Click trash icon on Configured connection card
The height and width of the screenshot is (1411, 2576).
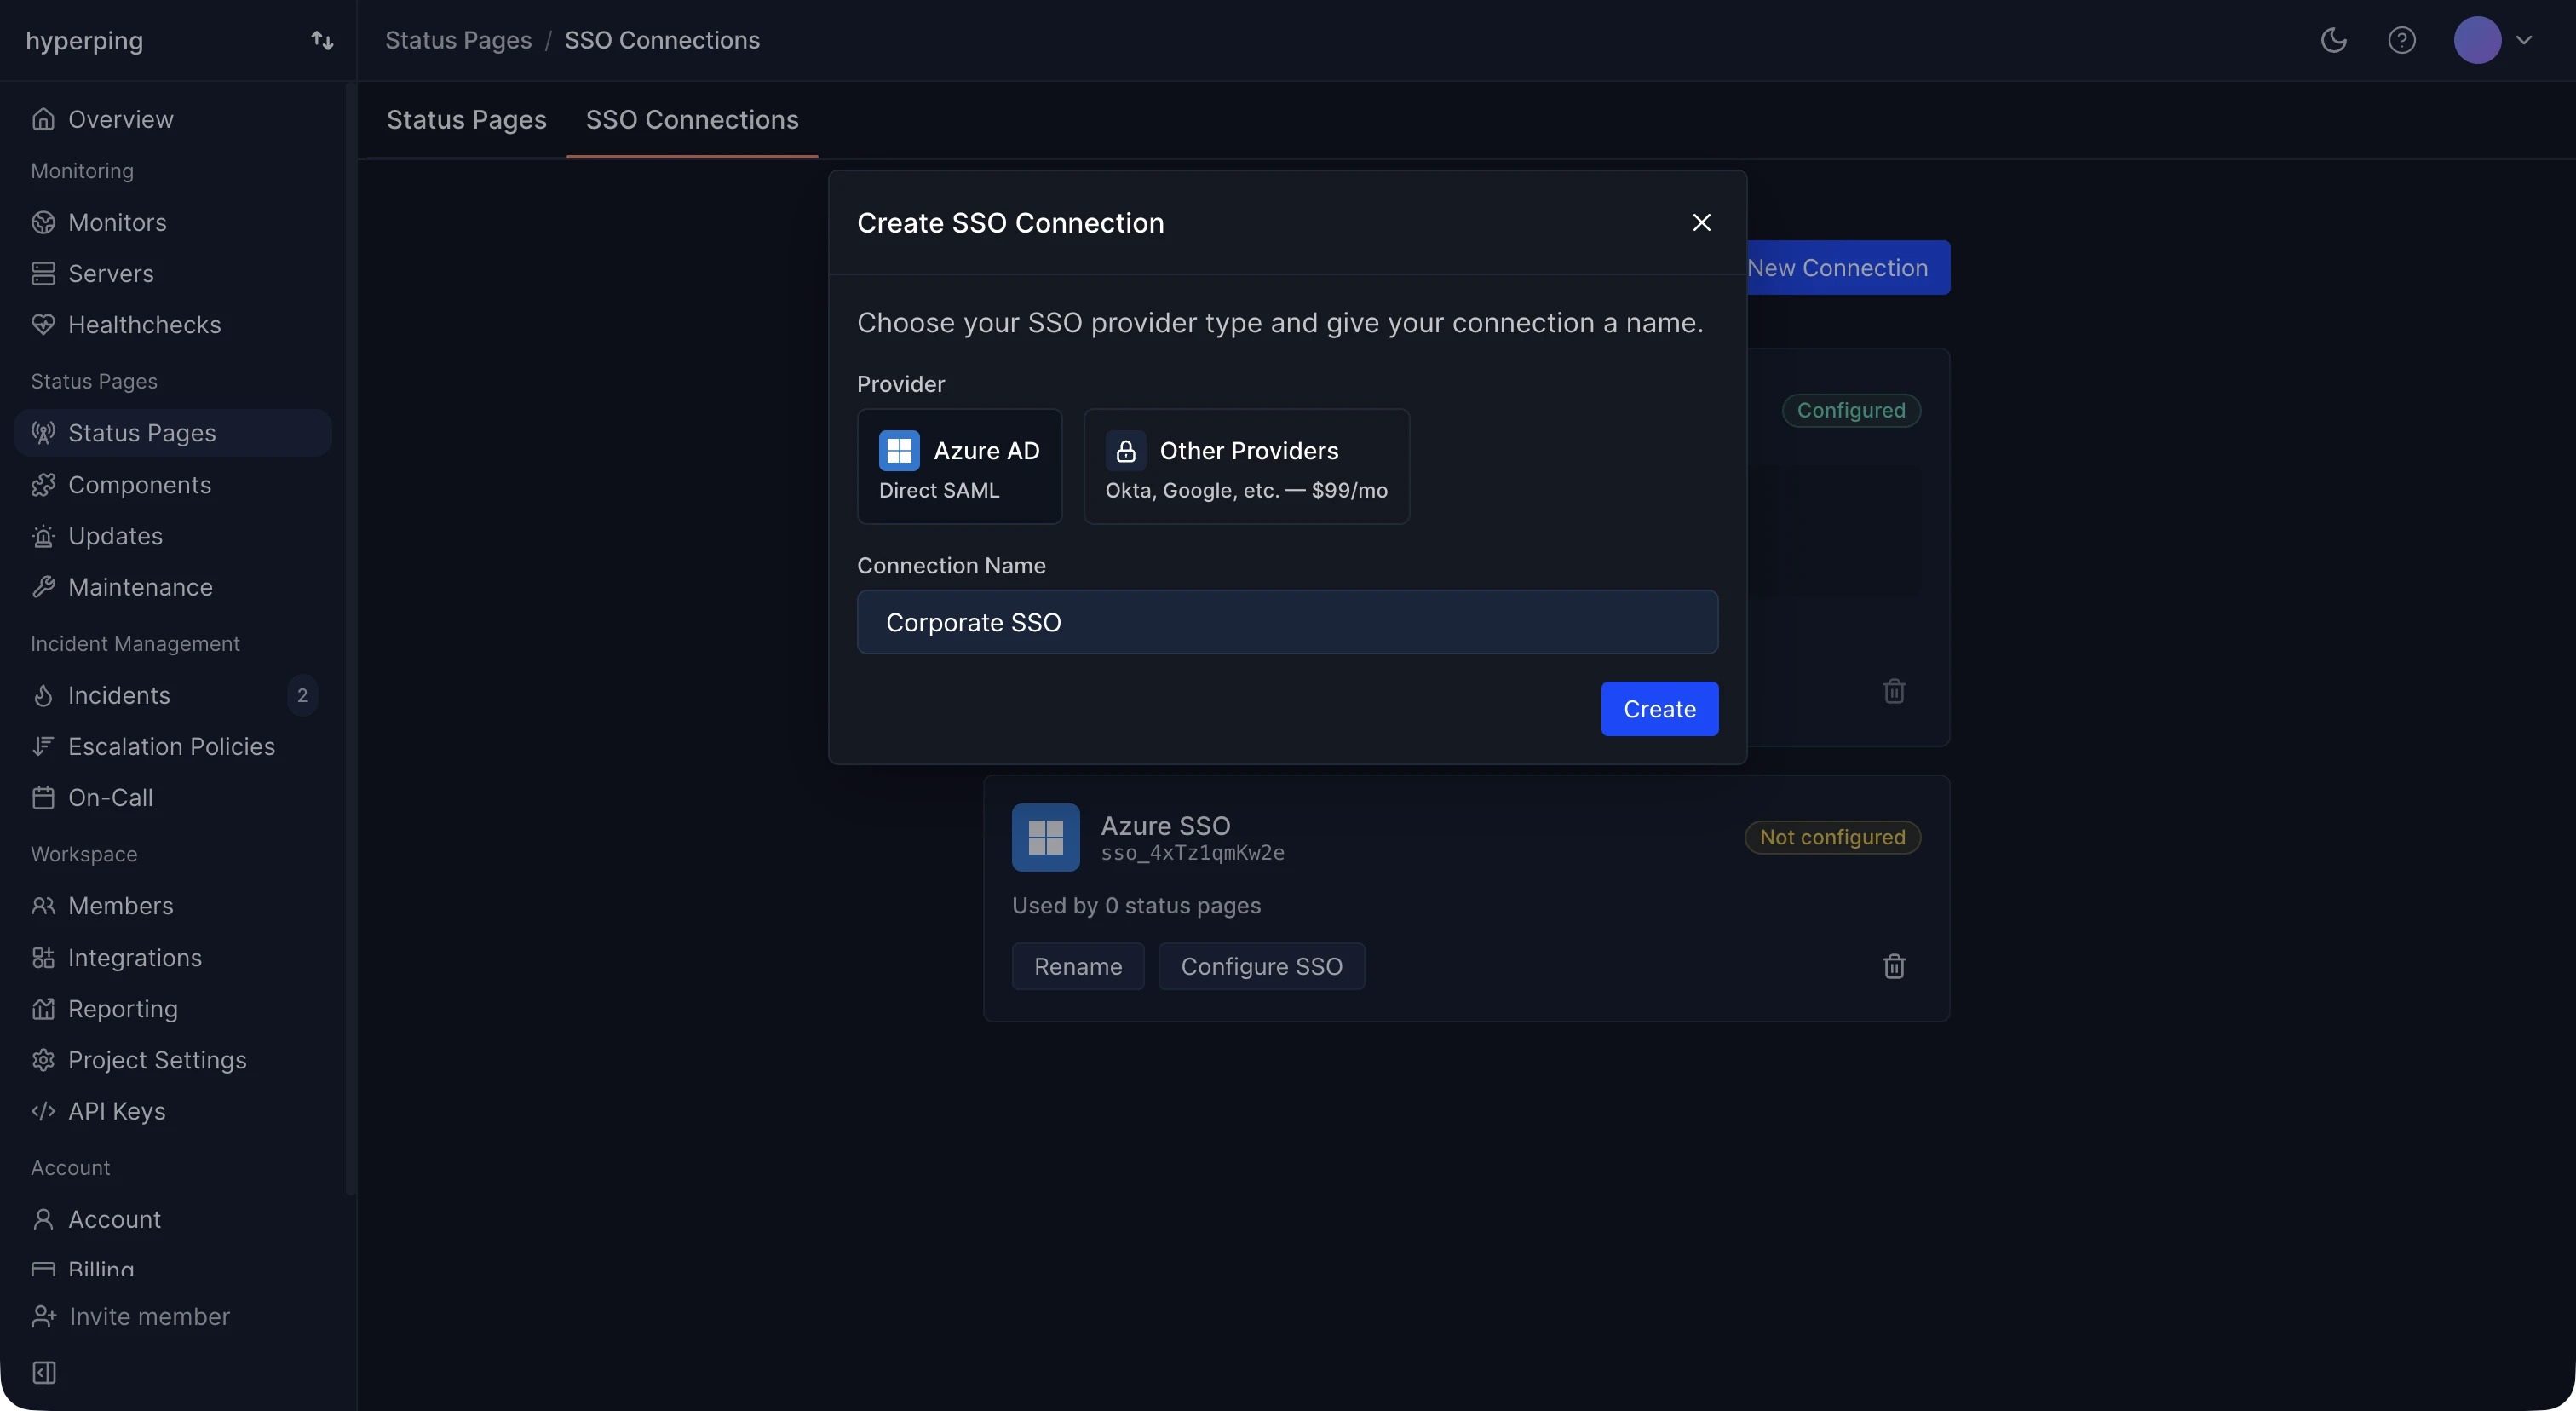(x=1894, y=691)
